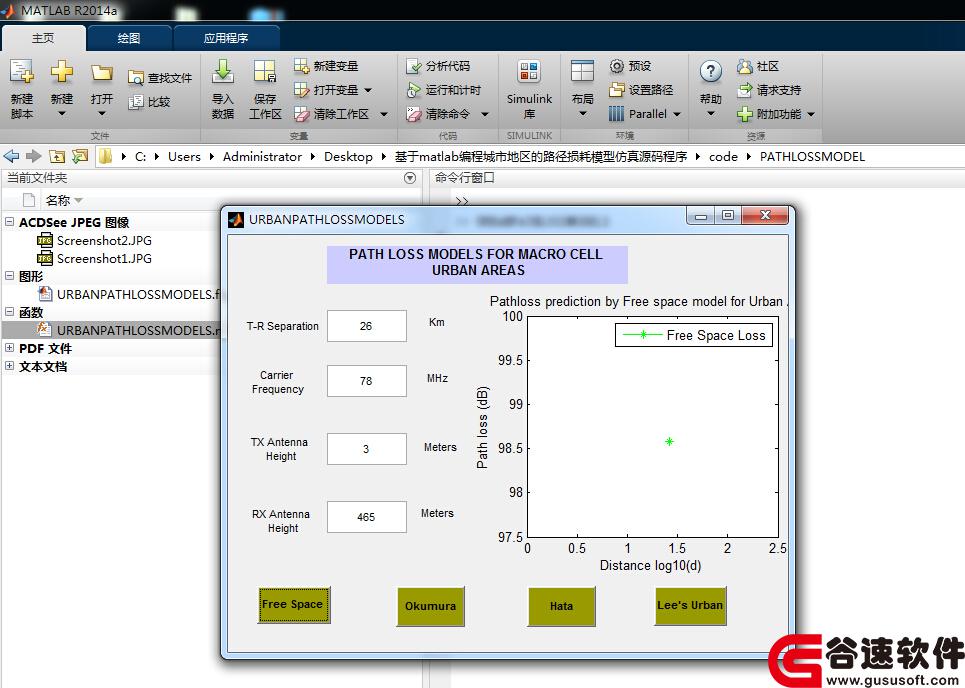This screenshot has height=688, width=965.
Task: Click the Okumura button
Action: 430,606
